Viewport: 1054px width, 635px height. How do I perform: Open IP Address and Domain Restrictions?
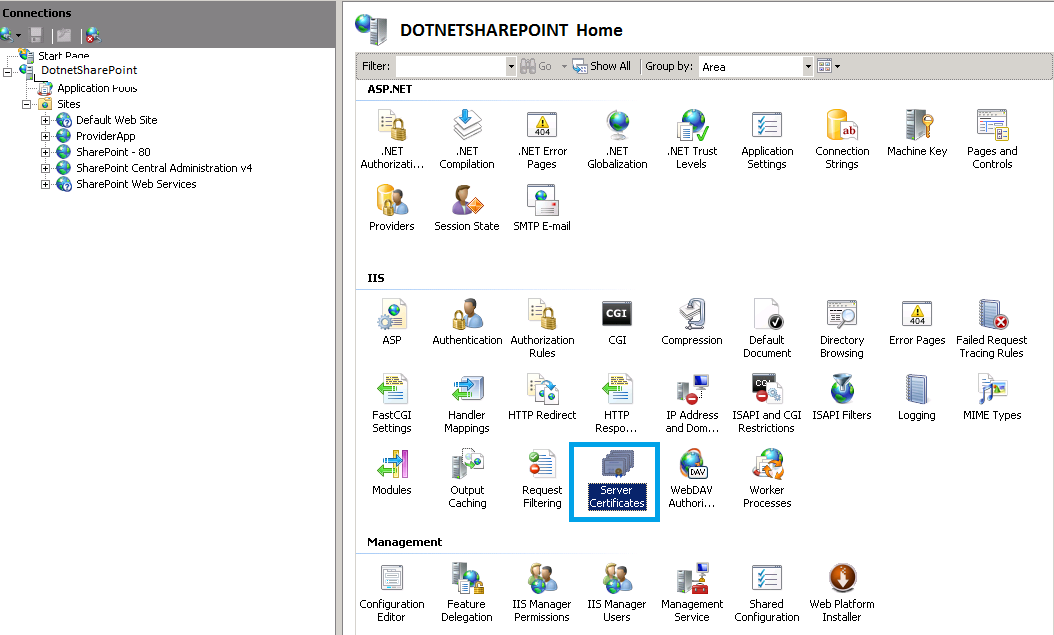click(x=692, y=403)
